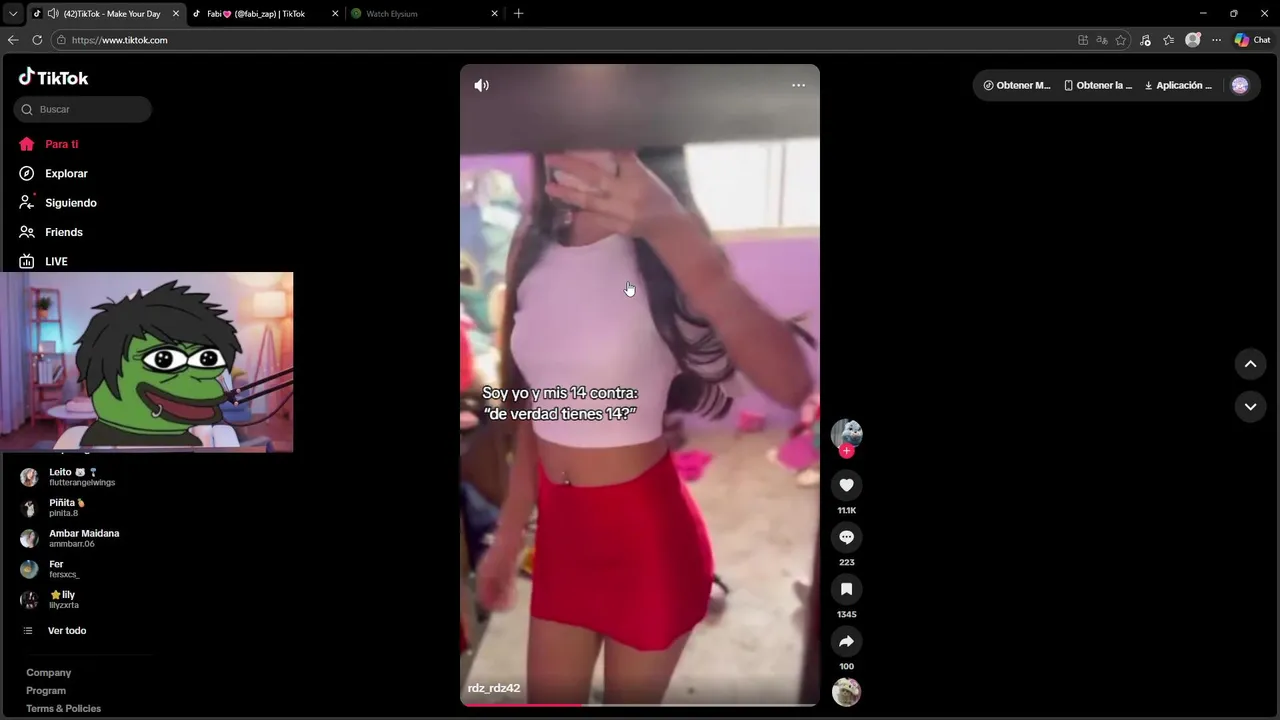
Task: Open the Fer followed account
Action: pyautogui.click(x=50, y=569)
